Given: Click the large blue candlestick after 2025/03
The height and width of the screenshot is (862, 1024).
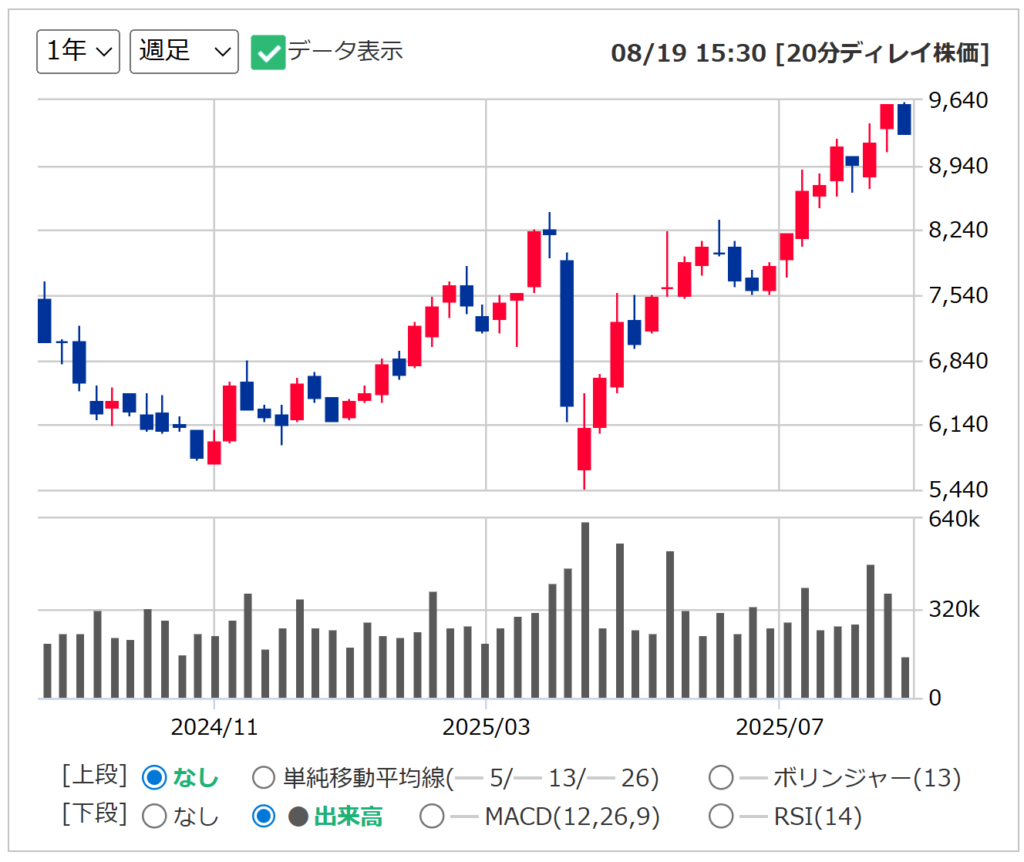Looking at the screenshot, I should (x=567, y=333).
